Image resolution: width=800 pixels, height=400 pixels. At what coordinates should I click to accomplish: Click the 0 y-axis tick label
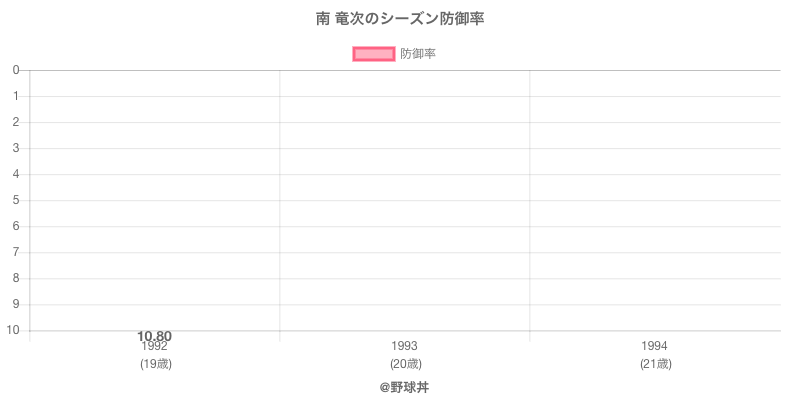click(x=17, y=70)
